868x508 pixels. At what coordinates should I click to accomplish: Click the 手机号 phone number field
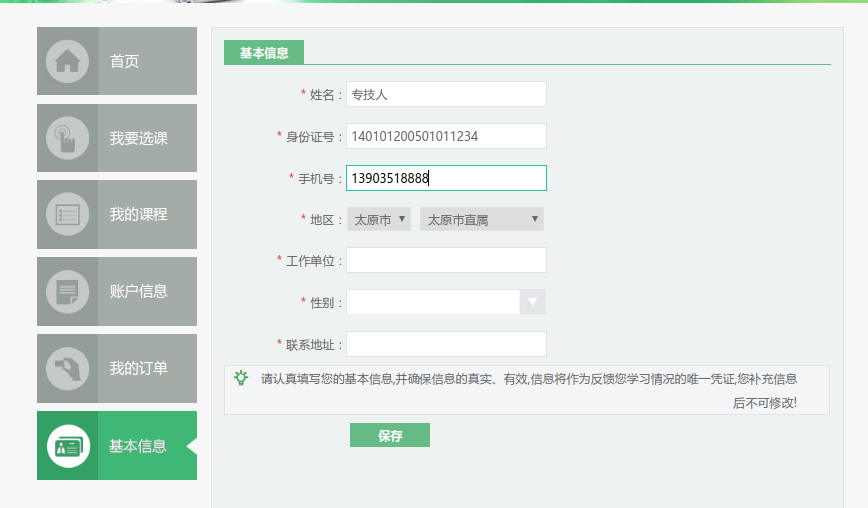click(446, 178)
